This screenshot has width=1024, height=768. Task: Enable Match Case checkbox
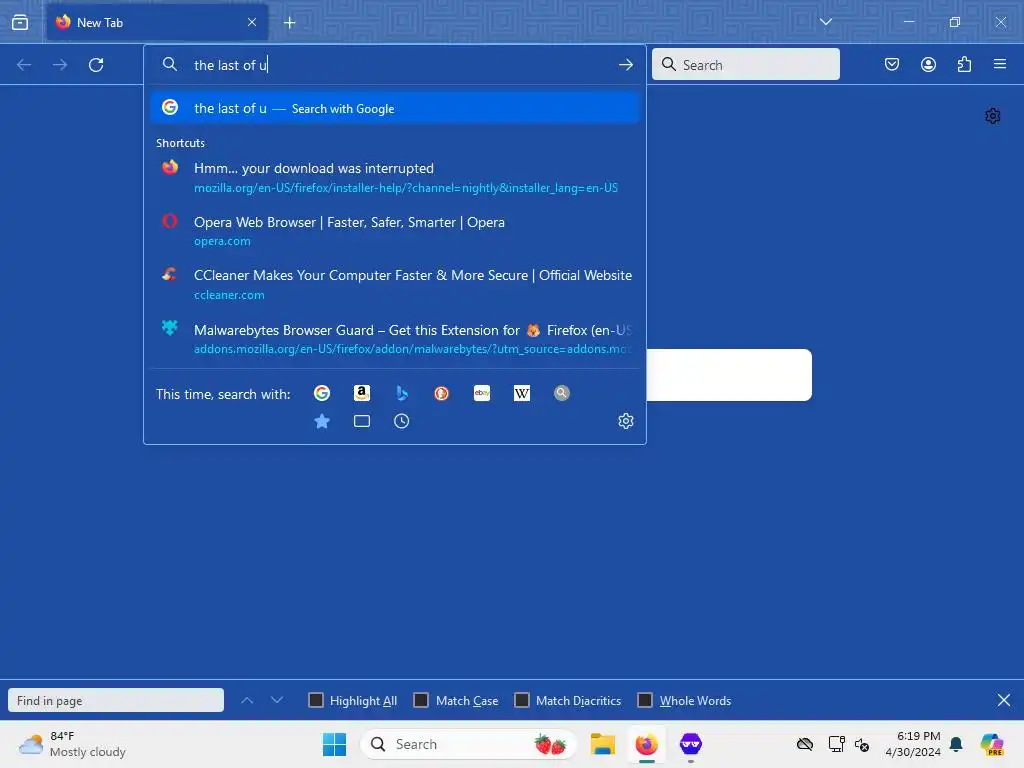[421, 701]
